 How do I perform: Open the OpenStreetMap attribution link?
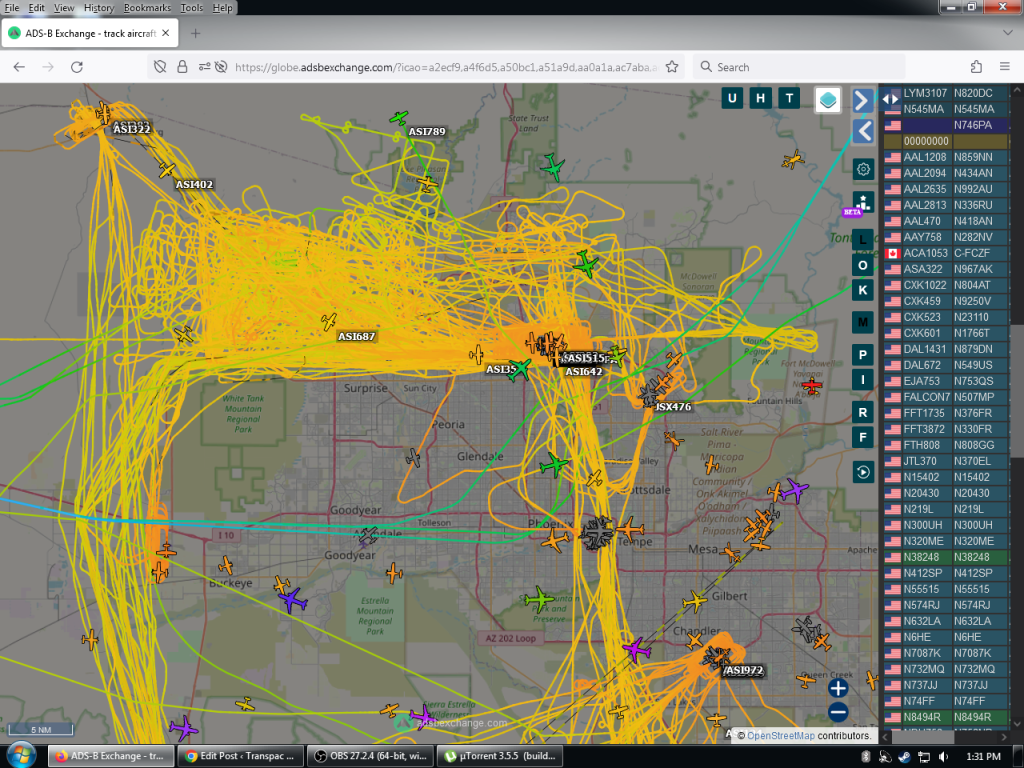[x=780, y=735]
